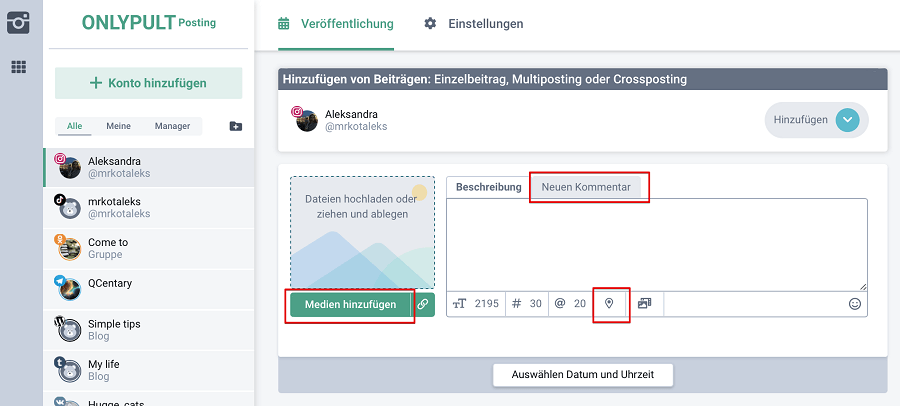This screenshot has height=406, width=900.
Task: Select Aleksandra Instagram account in sidebar
Action: pyautogui.click(x=149, y=167)
